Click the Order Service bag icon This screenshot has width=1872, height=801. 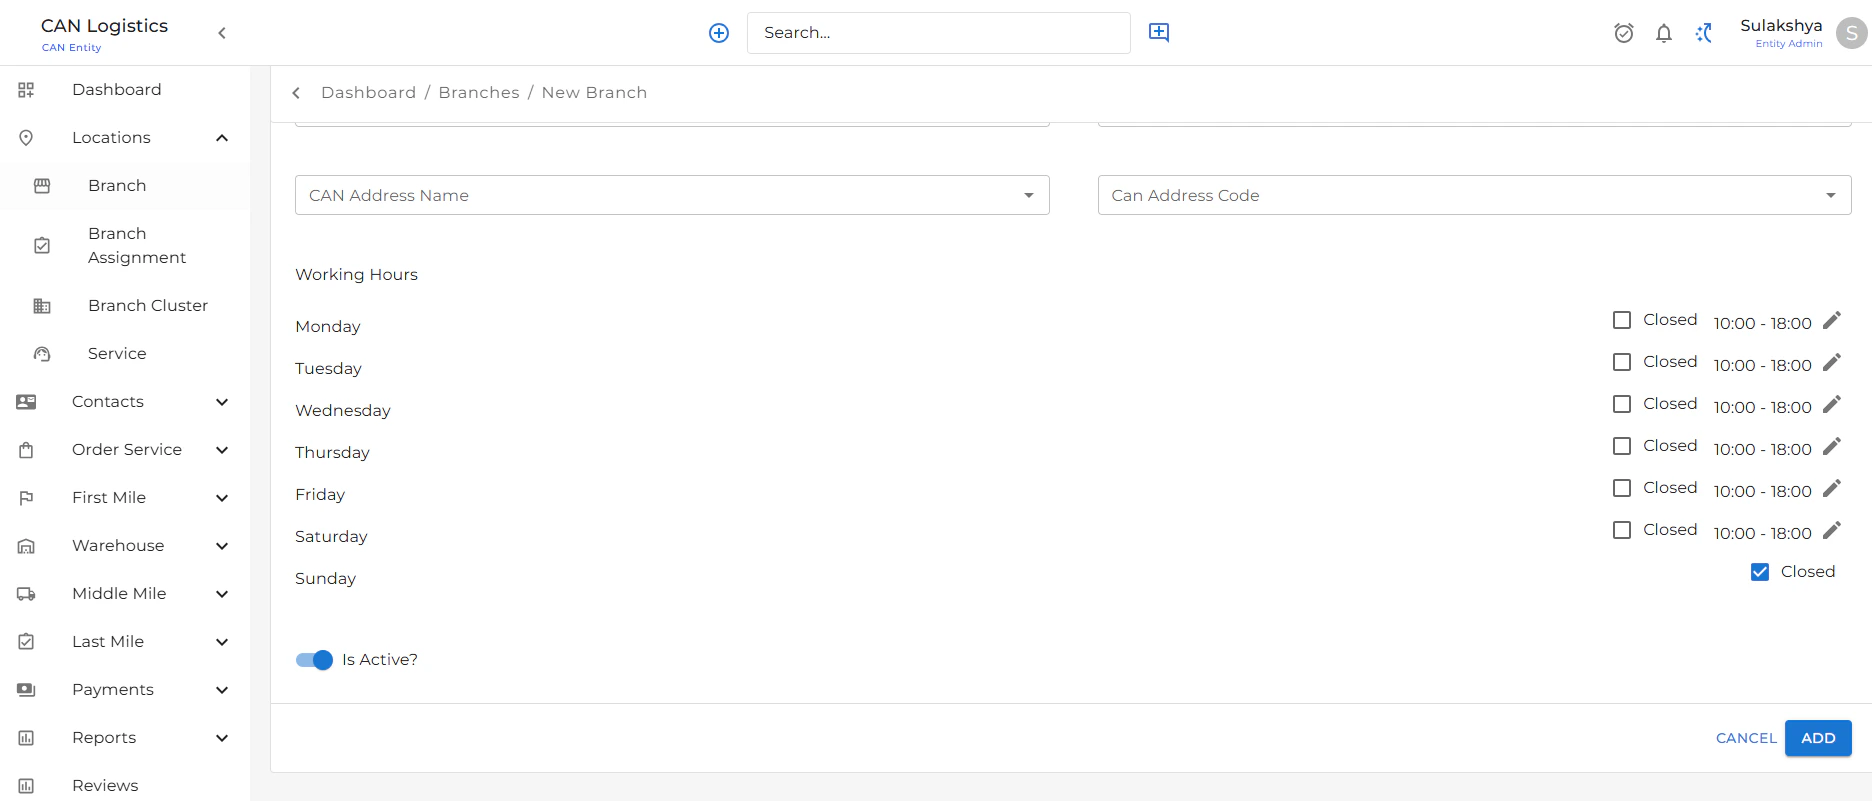click(26, 450)
